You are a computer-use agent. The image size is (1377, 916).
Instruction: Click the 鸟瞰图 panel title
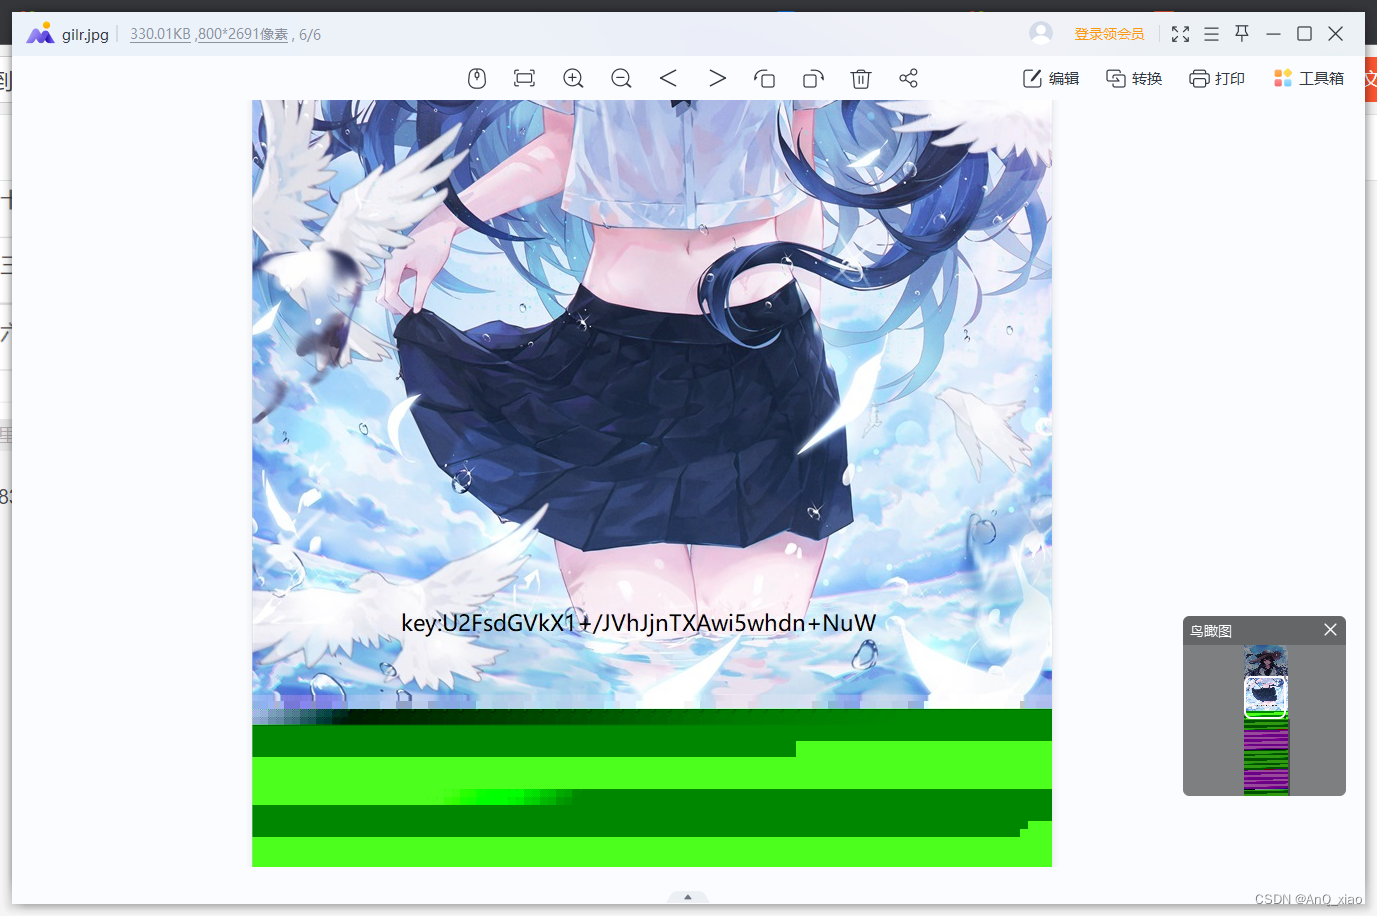1211,631
